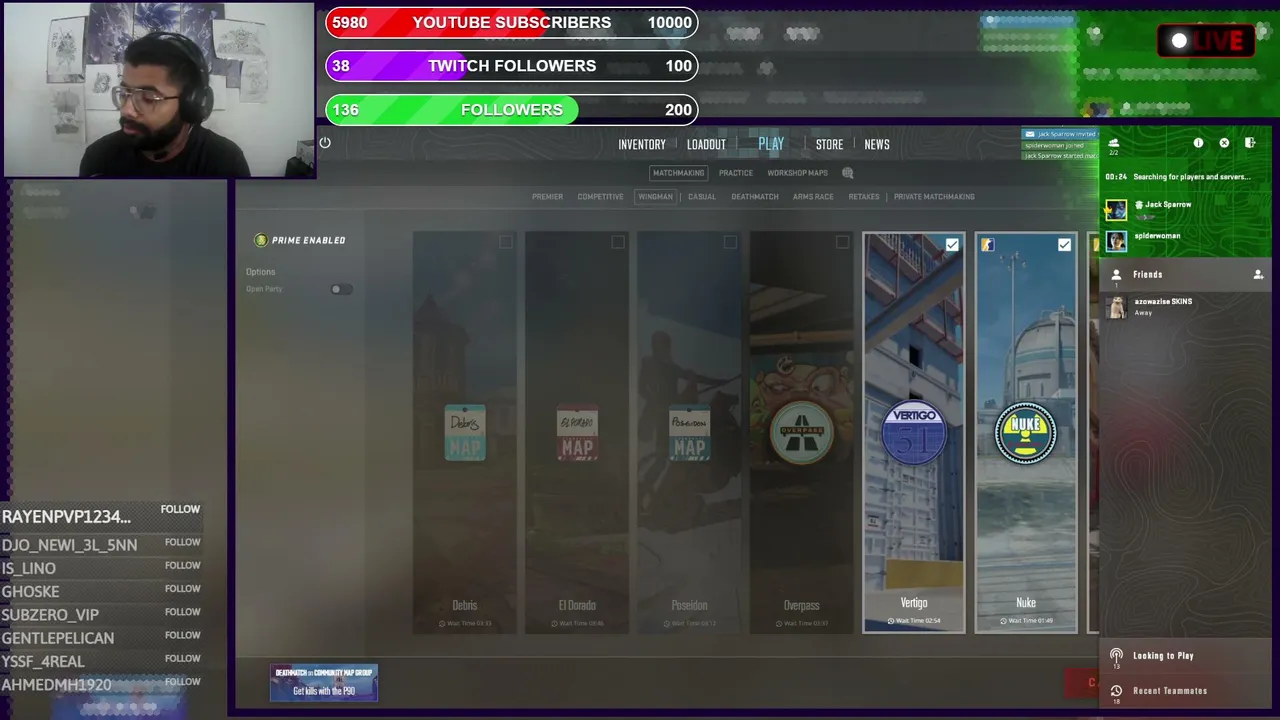The width and height of the screenshot is (1280, 720).
Task: Click the Friends list person icon
Action: point(1116,274)
